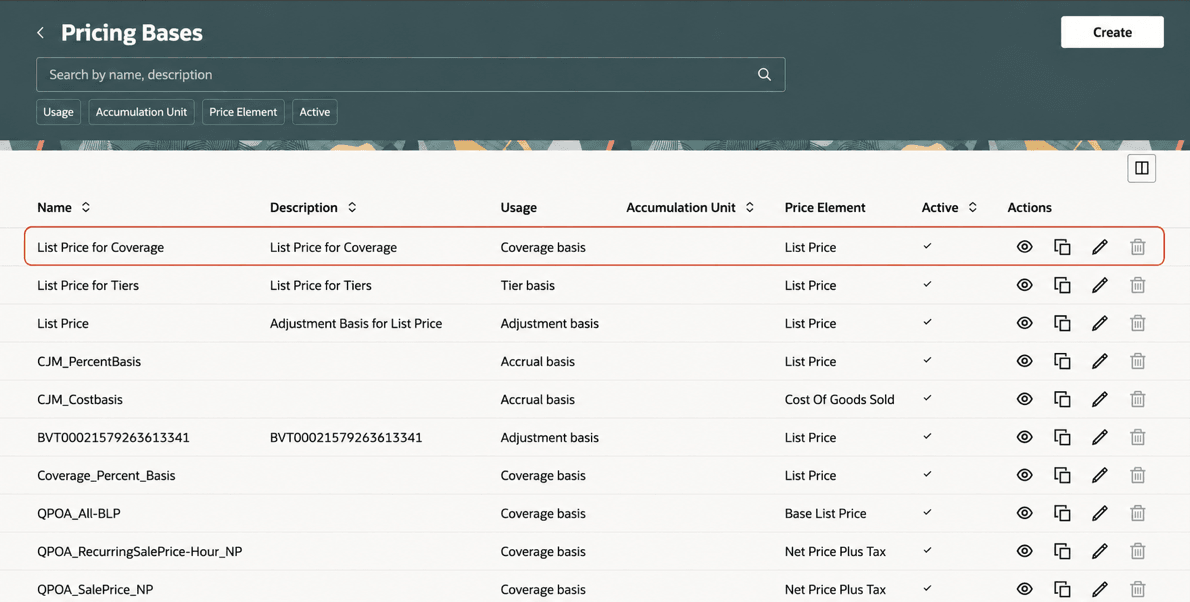The width and height of the screenshot is (1190, 602).
Task: Edit the CJM_PercentBasis row
Action: (1100, 361)
